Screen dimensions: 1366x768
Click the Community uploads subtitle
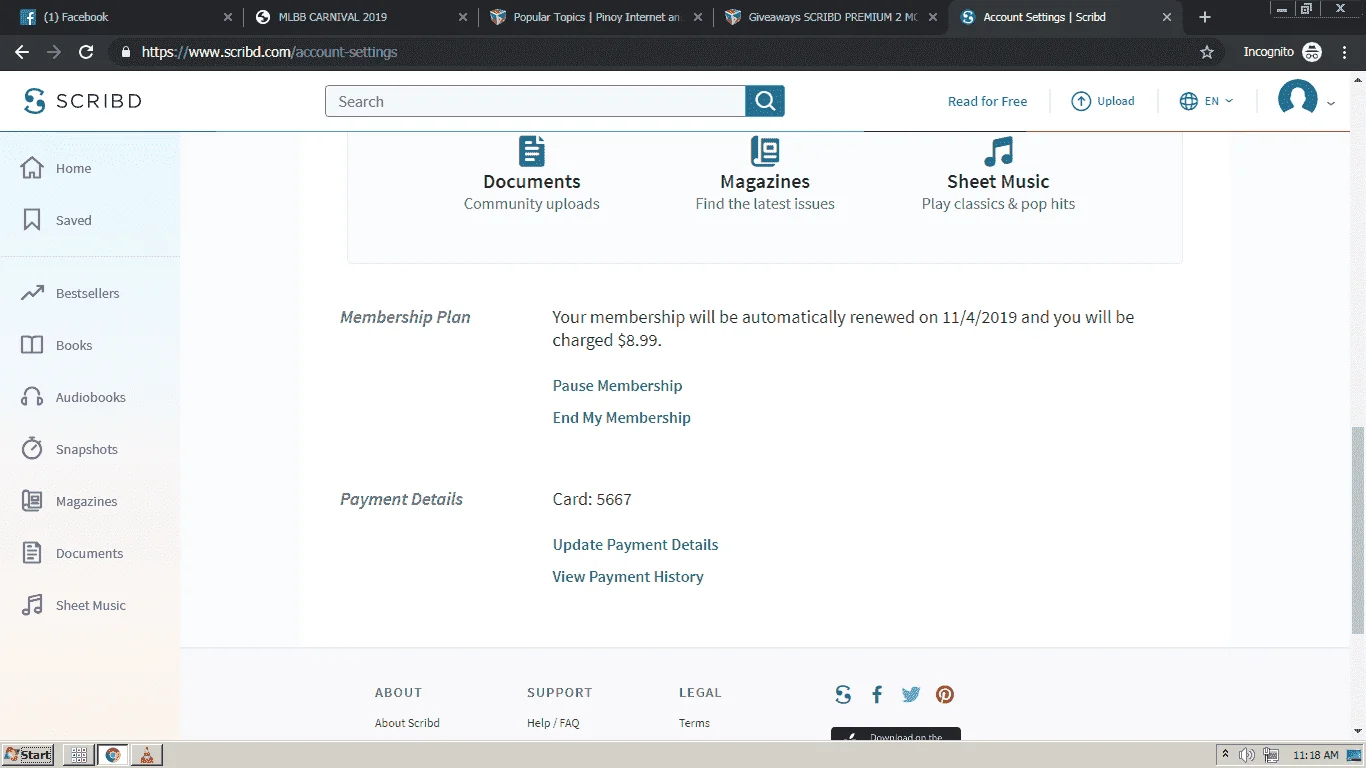coord(532,204)
